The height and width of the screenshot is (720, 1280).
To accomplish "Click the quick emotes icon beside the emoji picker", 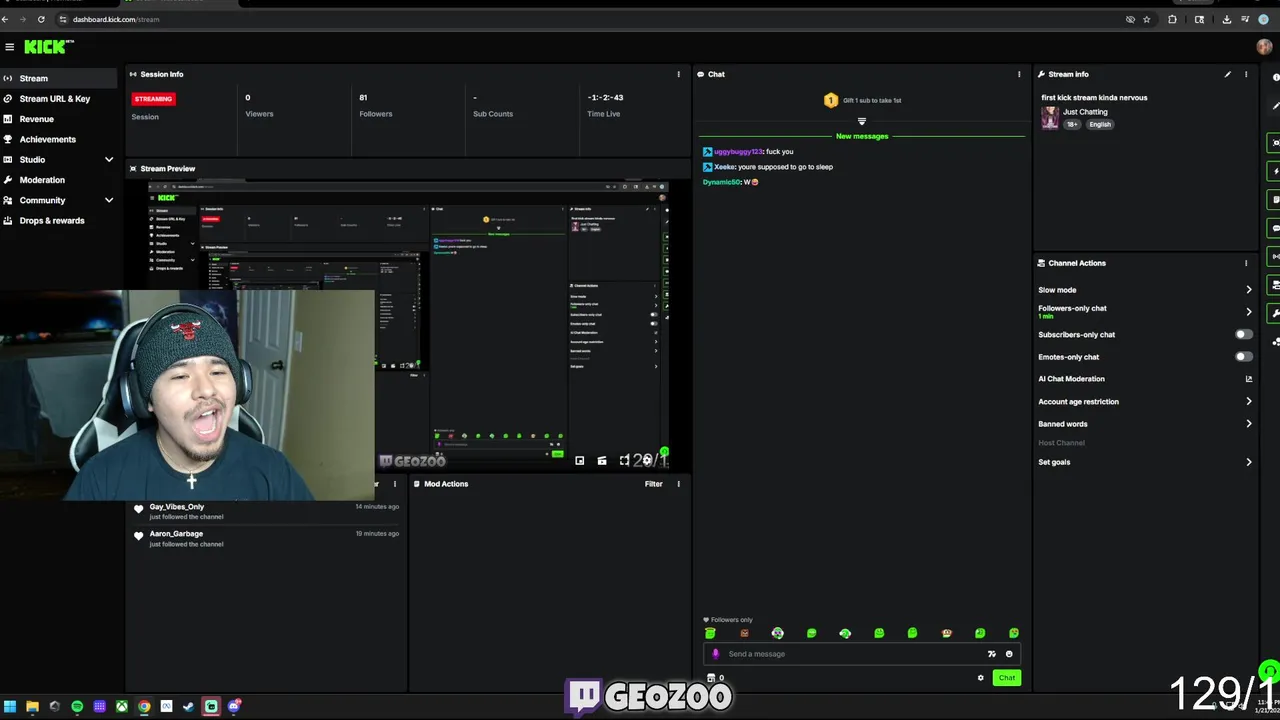I will pos(991,654).
